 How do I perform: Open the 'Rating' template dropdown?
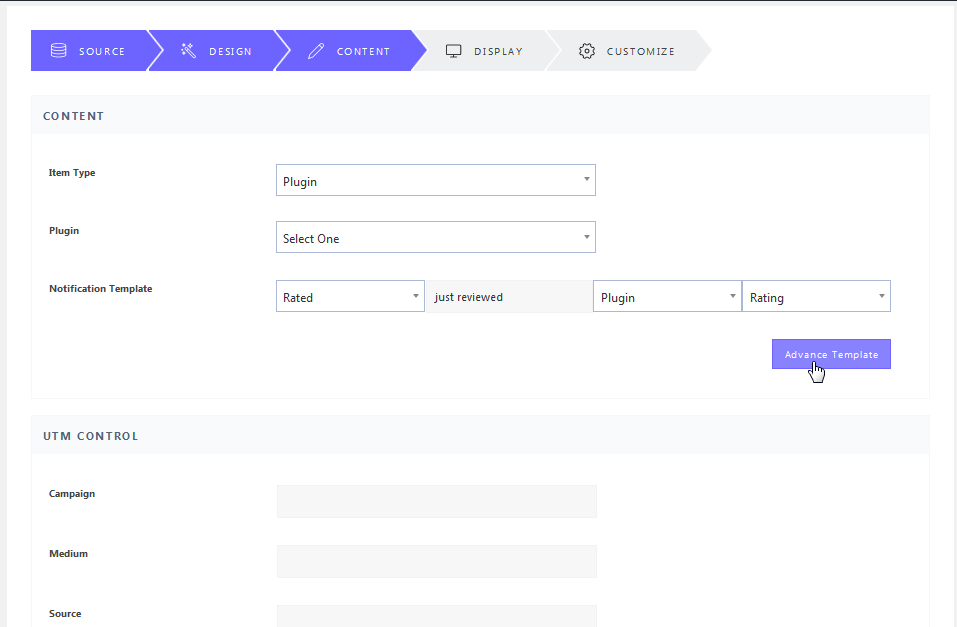coord(817,296)
